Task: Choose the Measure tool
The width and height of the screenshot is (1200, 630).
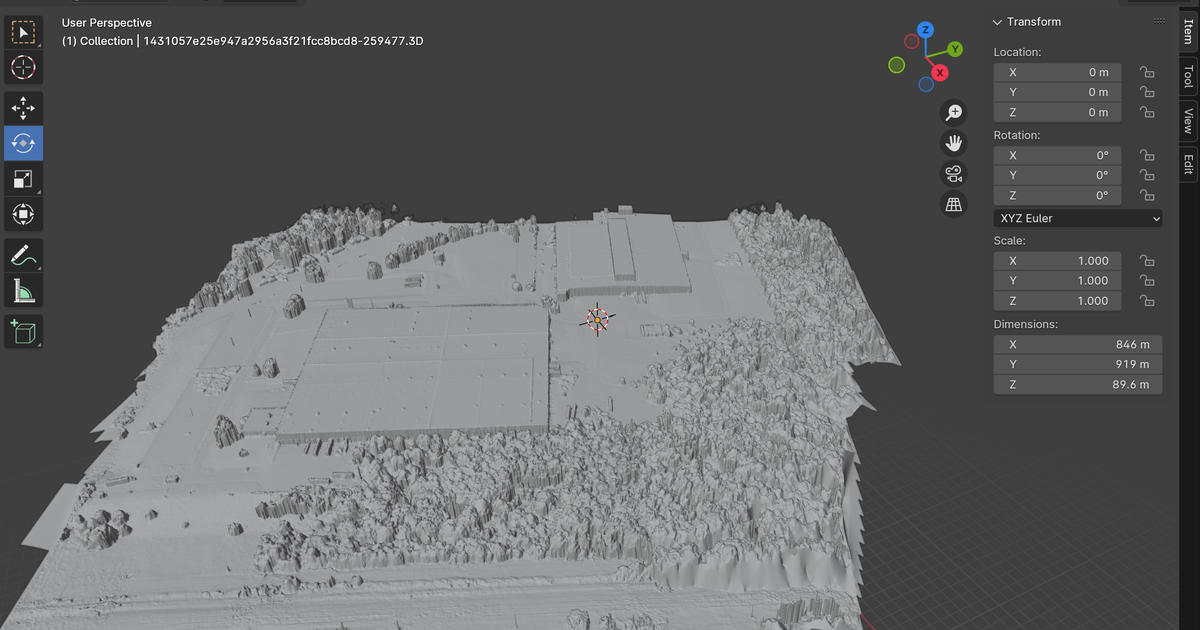Action: [24, 291]
